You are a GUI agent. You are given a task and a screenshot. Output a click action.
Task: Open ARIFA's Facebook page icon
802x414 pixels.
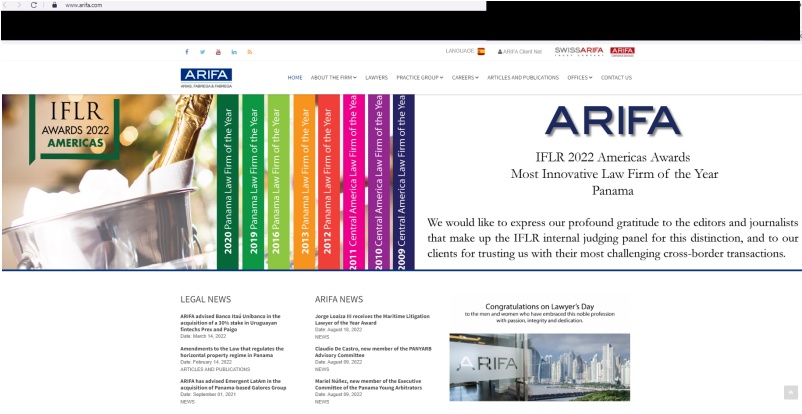pyautogui.click(x=186, y=51)
